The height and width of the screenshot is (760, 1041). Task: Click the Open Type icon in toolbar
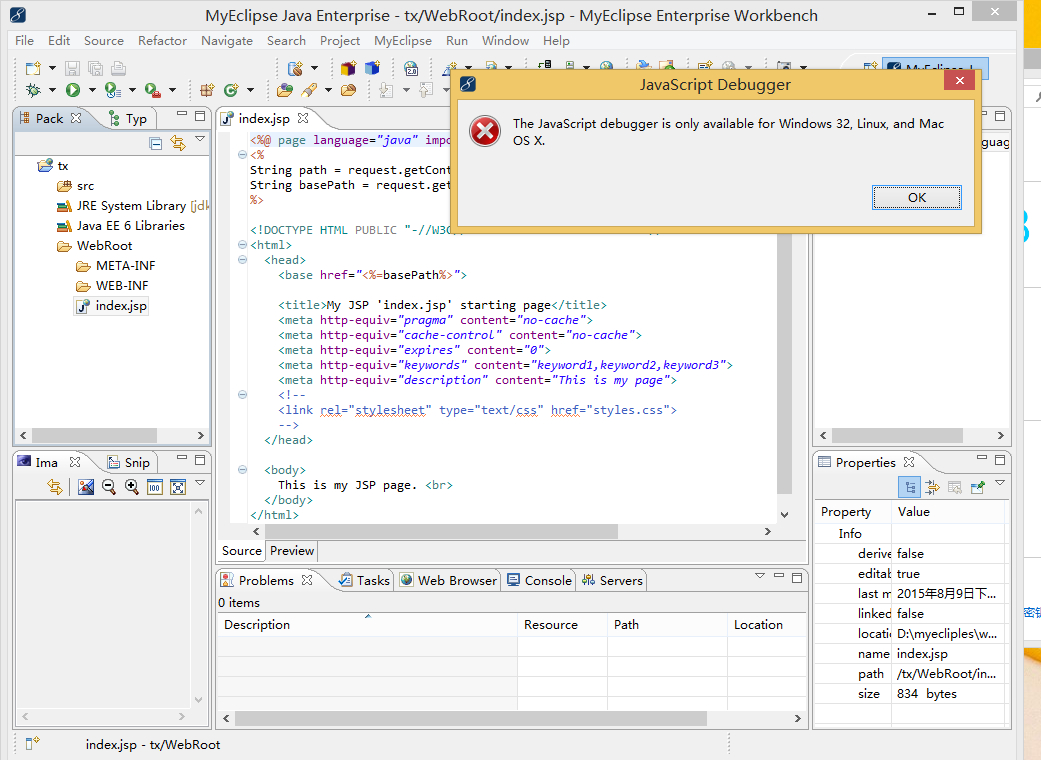285,90
